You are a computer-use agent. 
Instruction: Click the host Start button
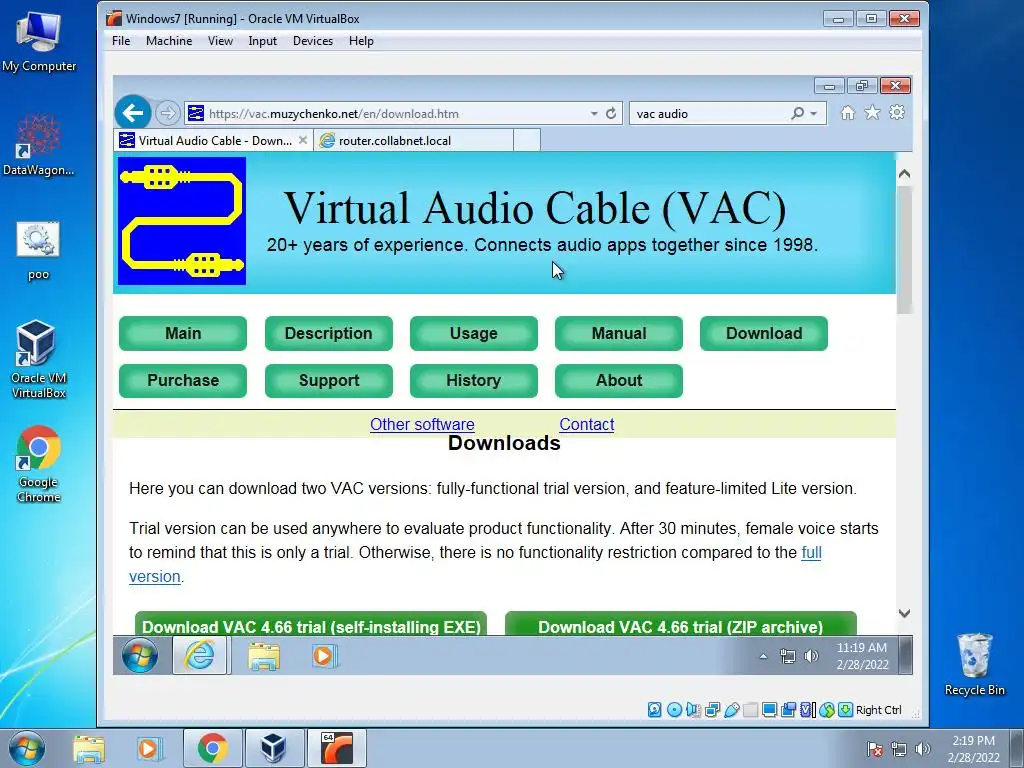tap(27, 748)
